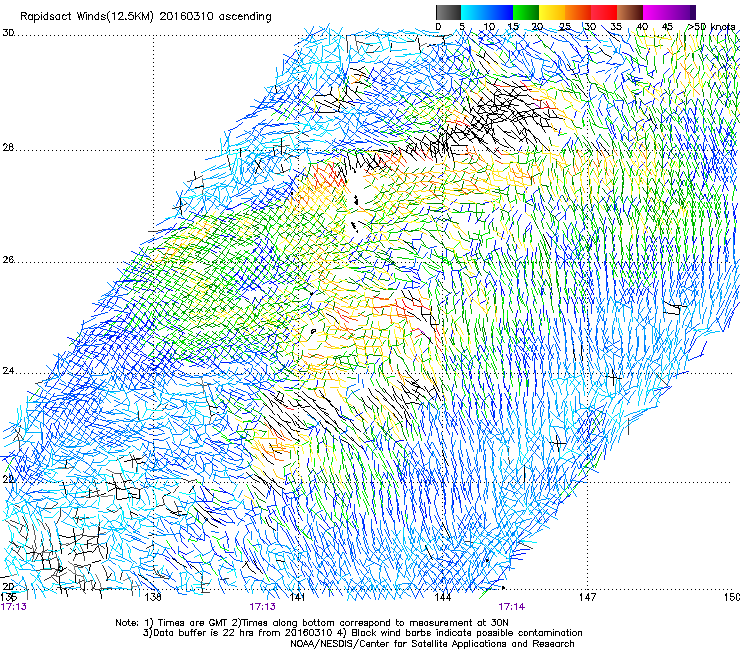
Task: Click the '22' latitude label on the left axis
Action: pyautogui.click(x=8, y=479)
